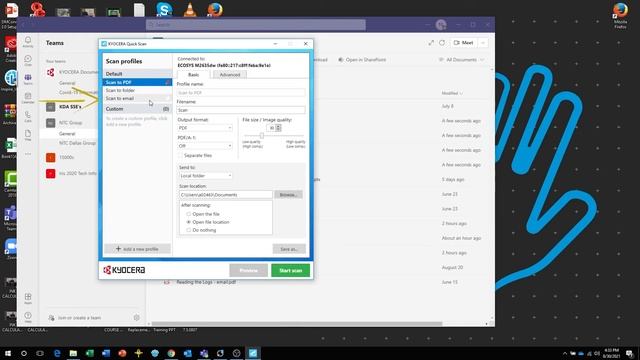Open Microsoft Edge from the taskbar
This screenshot has width=640, height=360.
[x=57, y=353]
